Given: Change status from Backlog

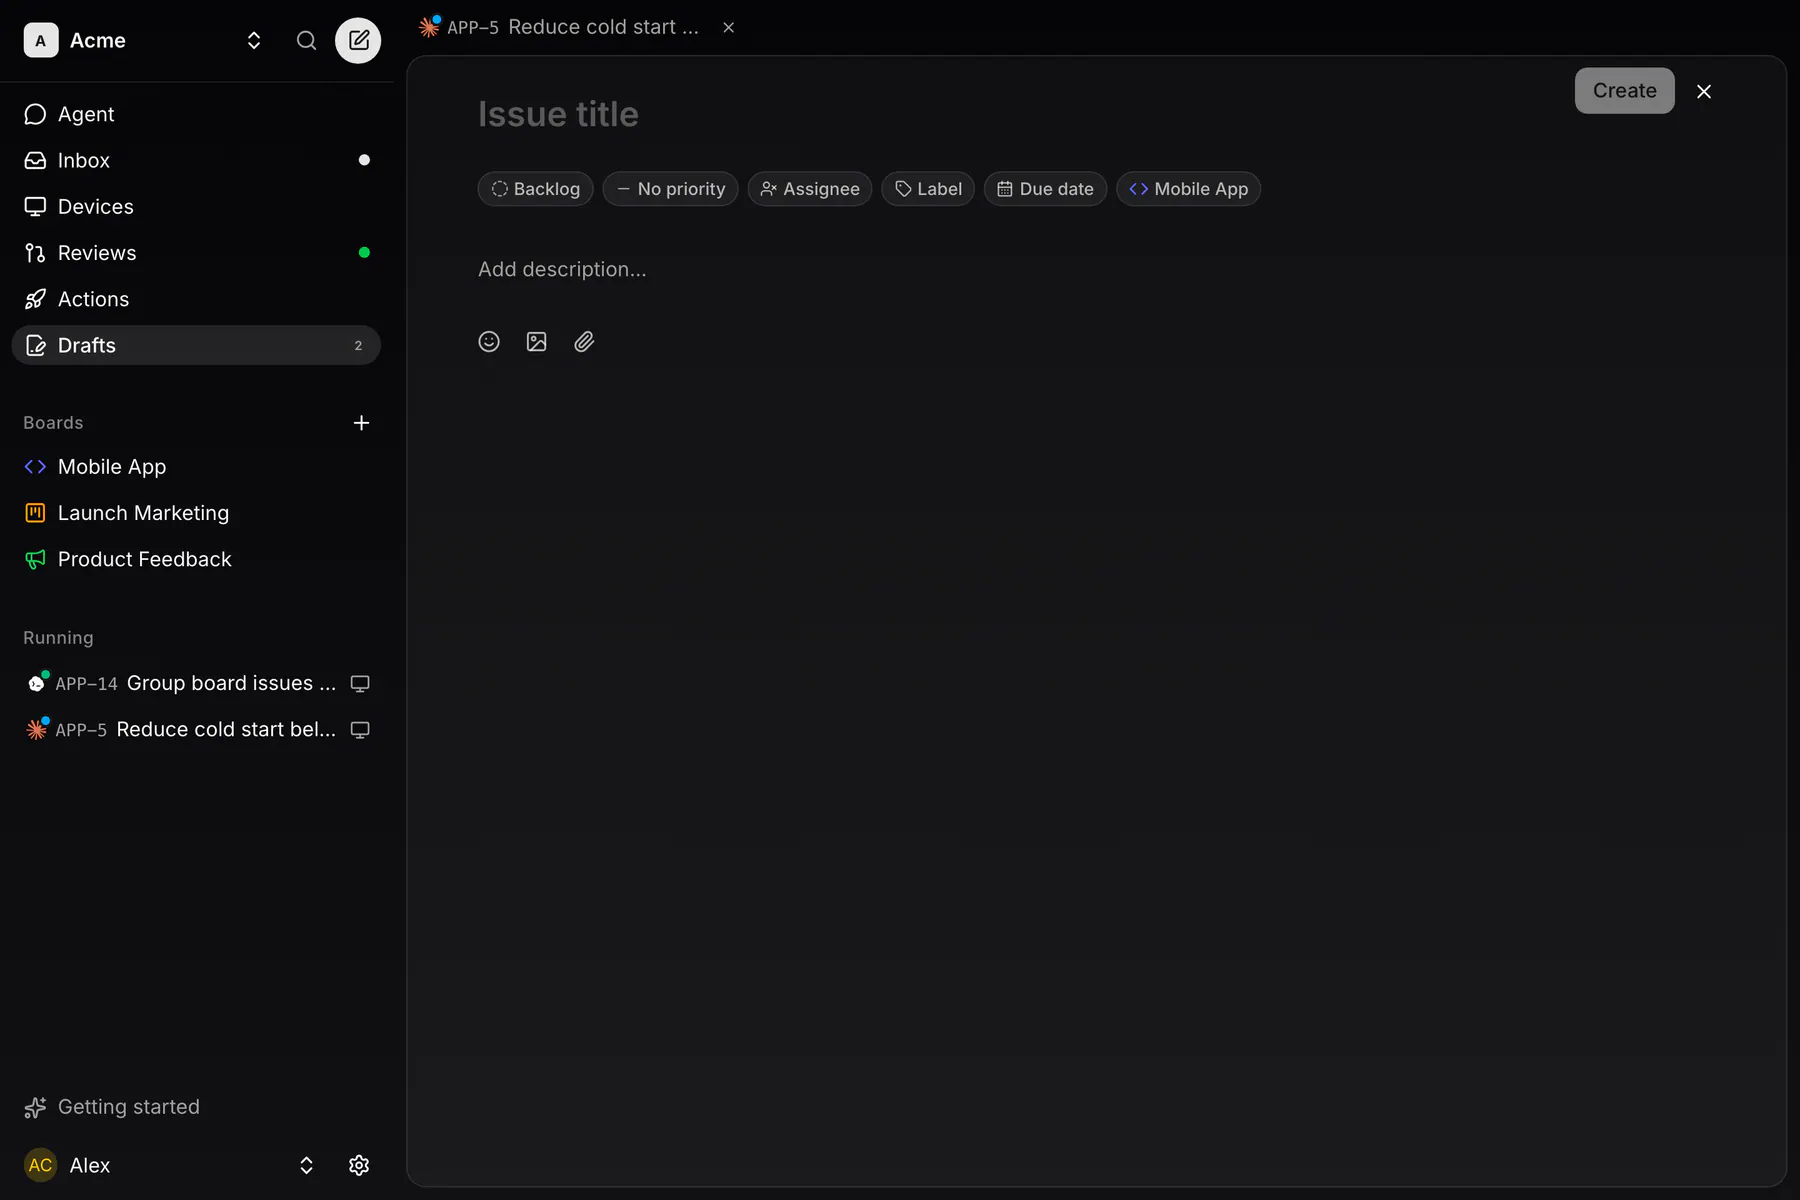Looking at the screenshot, I should point(535,189).
